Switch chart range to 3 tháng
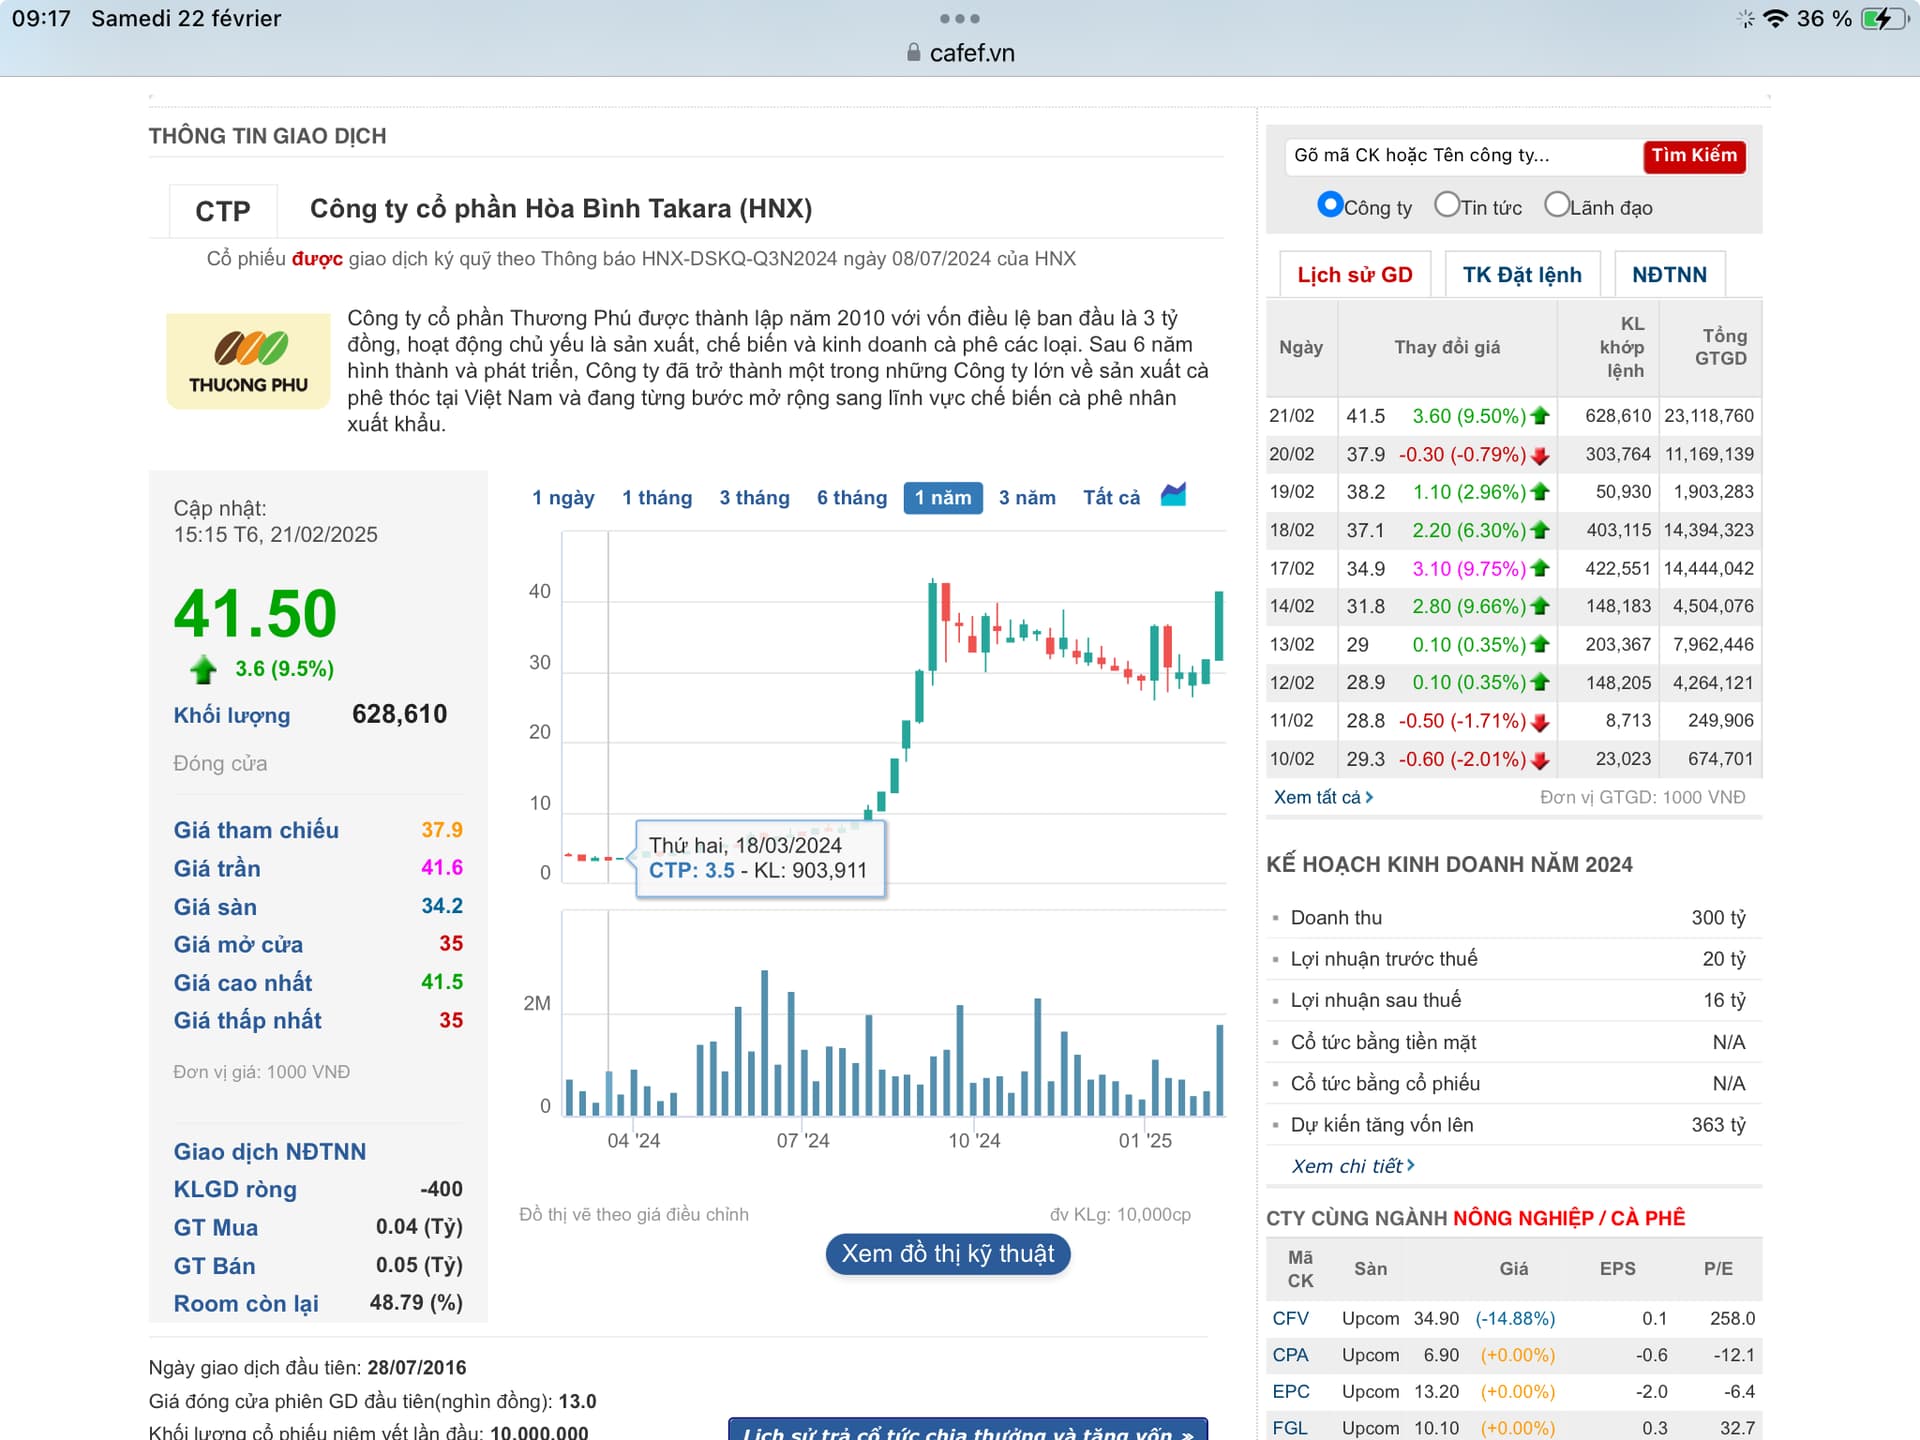Viewport: 1920px width, 1440px height. (754, 498)
